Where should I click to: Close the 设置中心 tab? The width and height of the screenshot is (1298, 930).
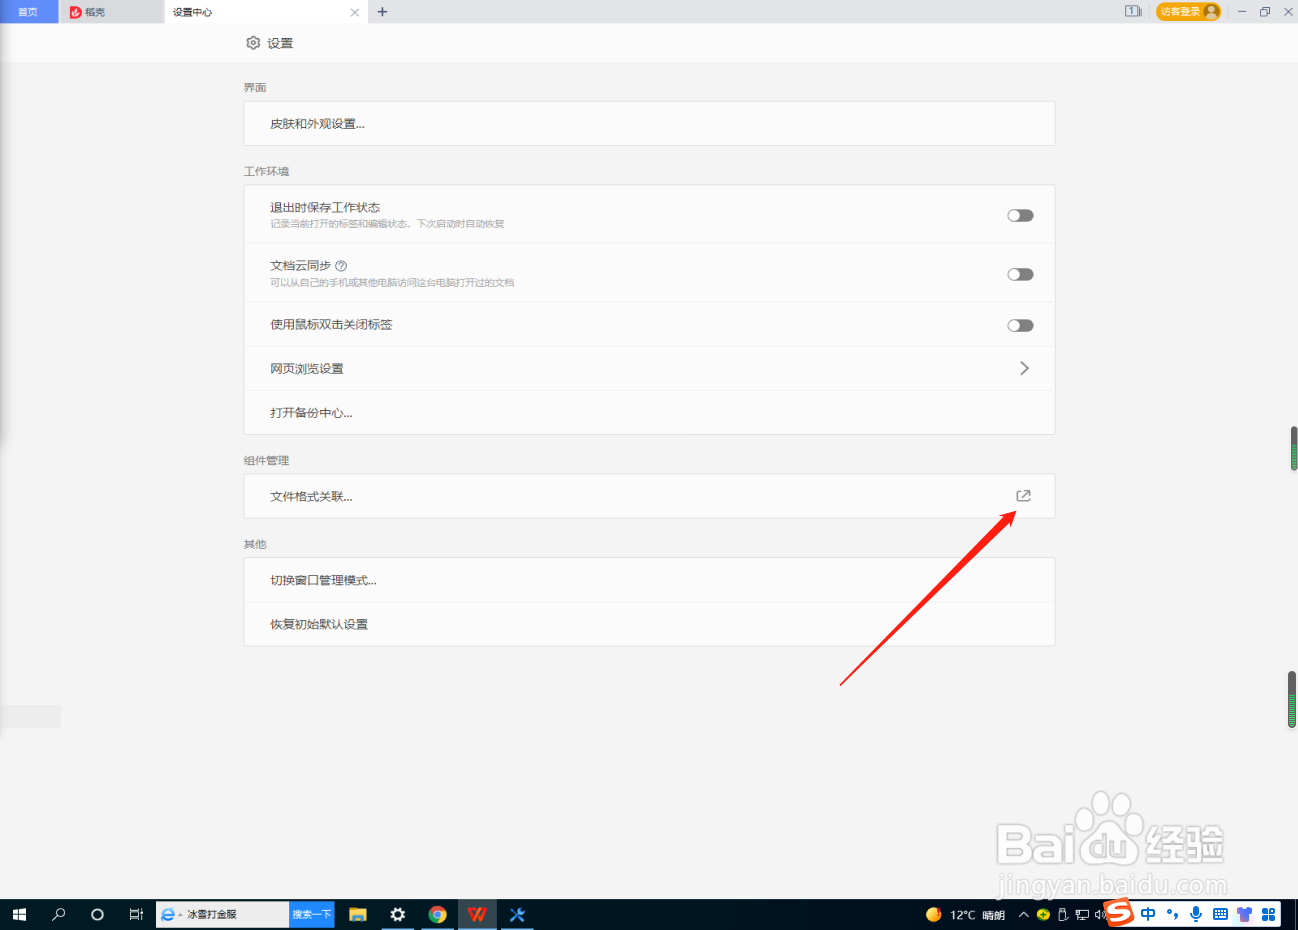pyautogui.click(x=355, y=12)
